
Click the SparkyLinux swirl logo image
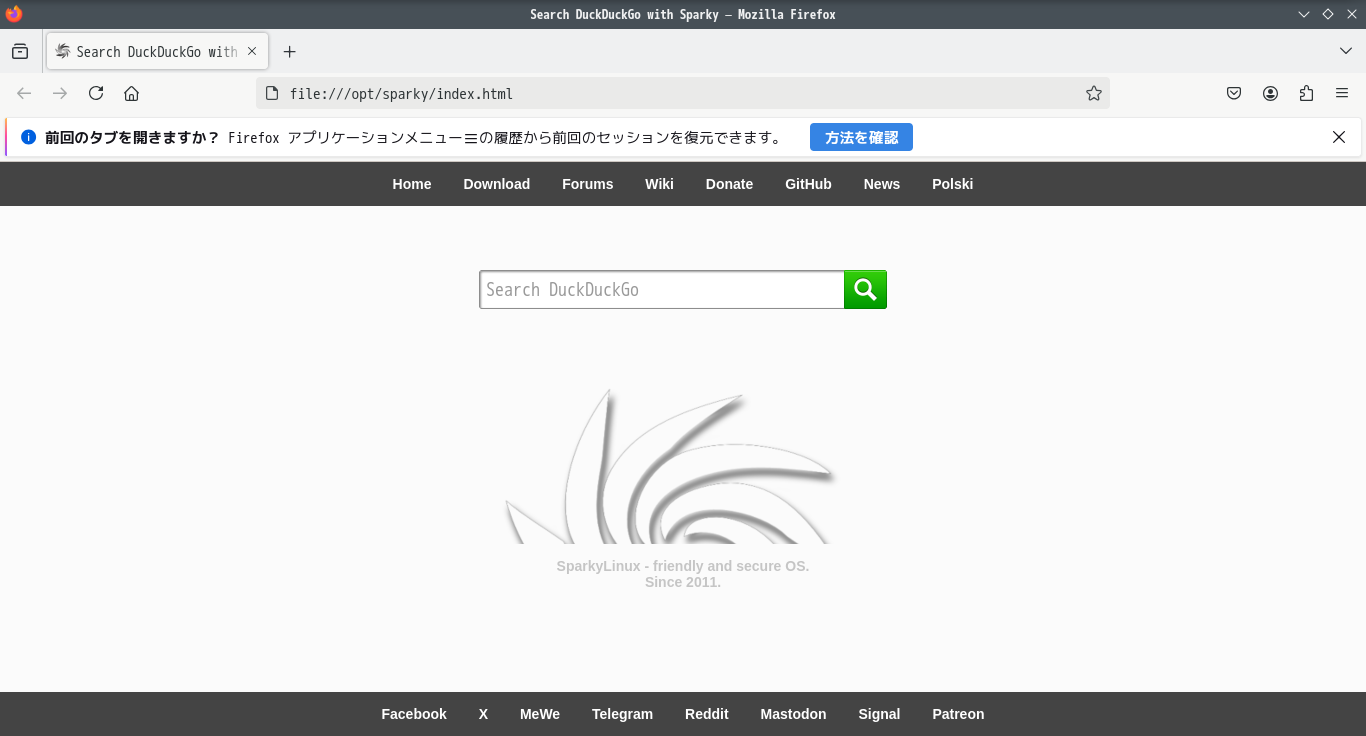670,466
